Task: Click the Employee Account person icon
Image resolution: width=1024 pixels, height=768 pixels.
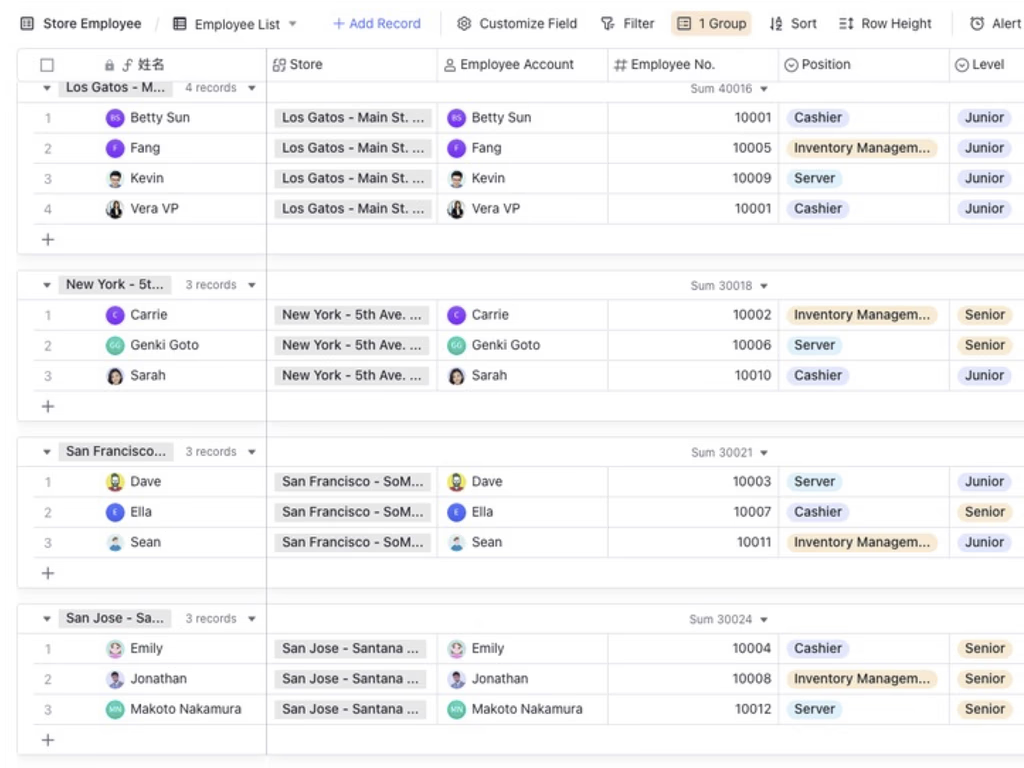Action: point(450,65)
